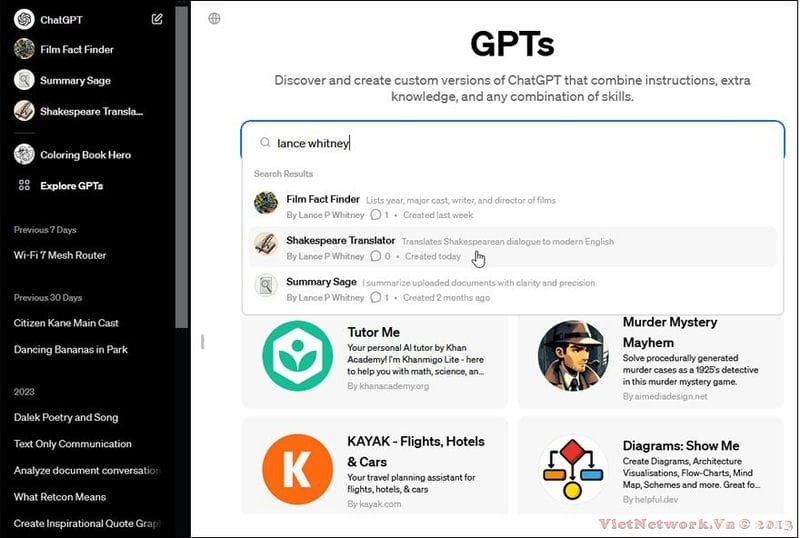
Task: Open Film Fact Finder from sidebar
Action: 76,49
